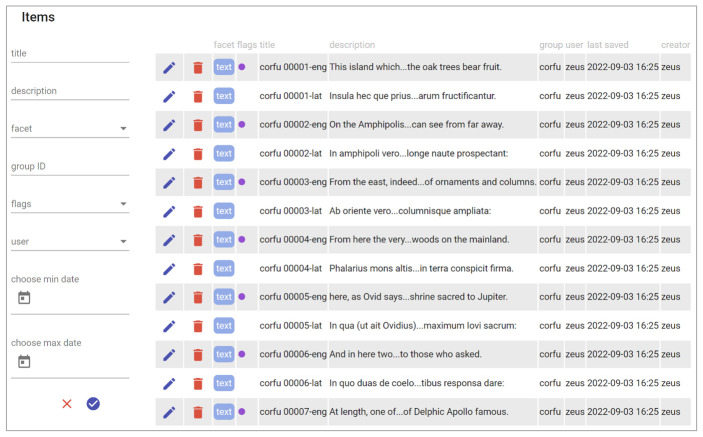Image resolution: width=703 pixels, height=437 pixels.
Task: Focus the description filter field
Action: point(70,91)
